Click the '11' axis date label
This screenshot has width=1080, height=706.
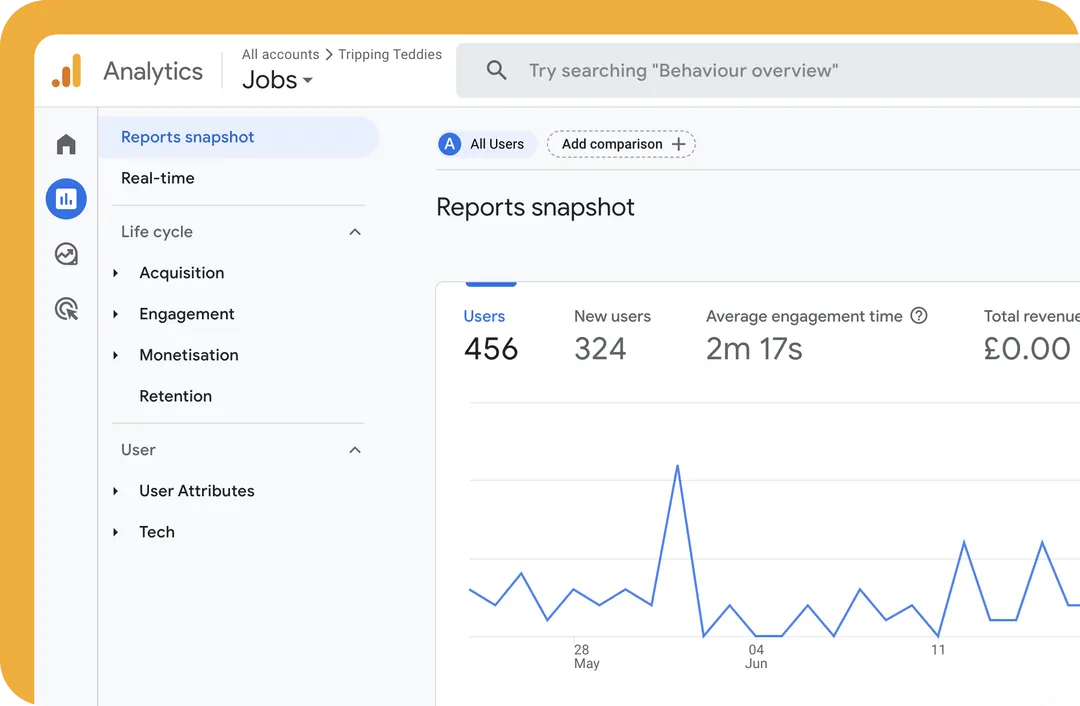938,650
